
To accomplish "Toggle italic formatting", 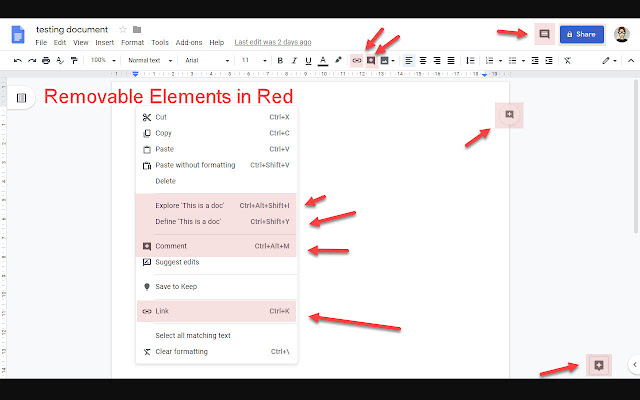I will [294, 60].
